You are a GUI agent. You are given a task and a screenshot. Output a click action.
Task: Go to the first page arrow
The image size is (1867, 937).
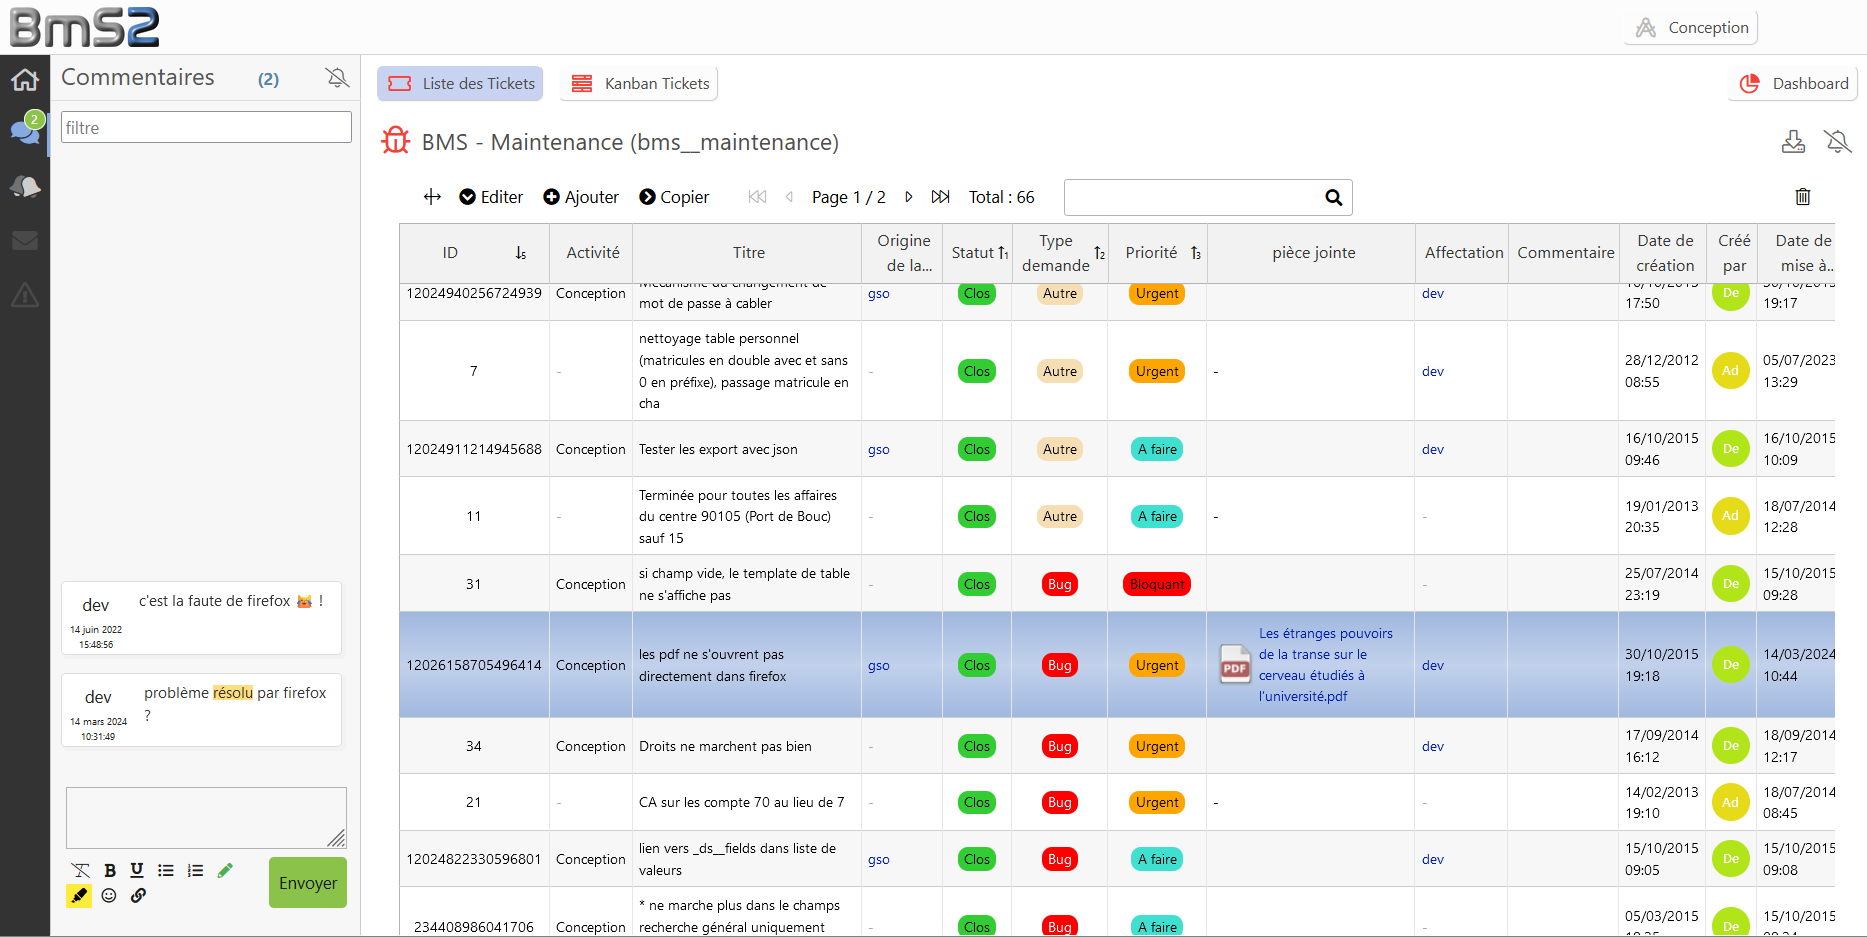coord(758,197)
